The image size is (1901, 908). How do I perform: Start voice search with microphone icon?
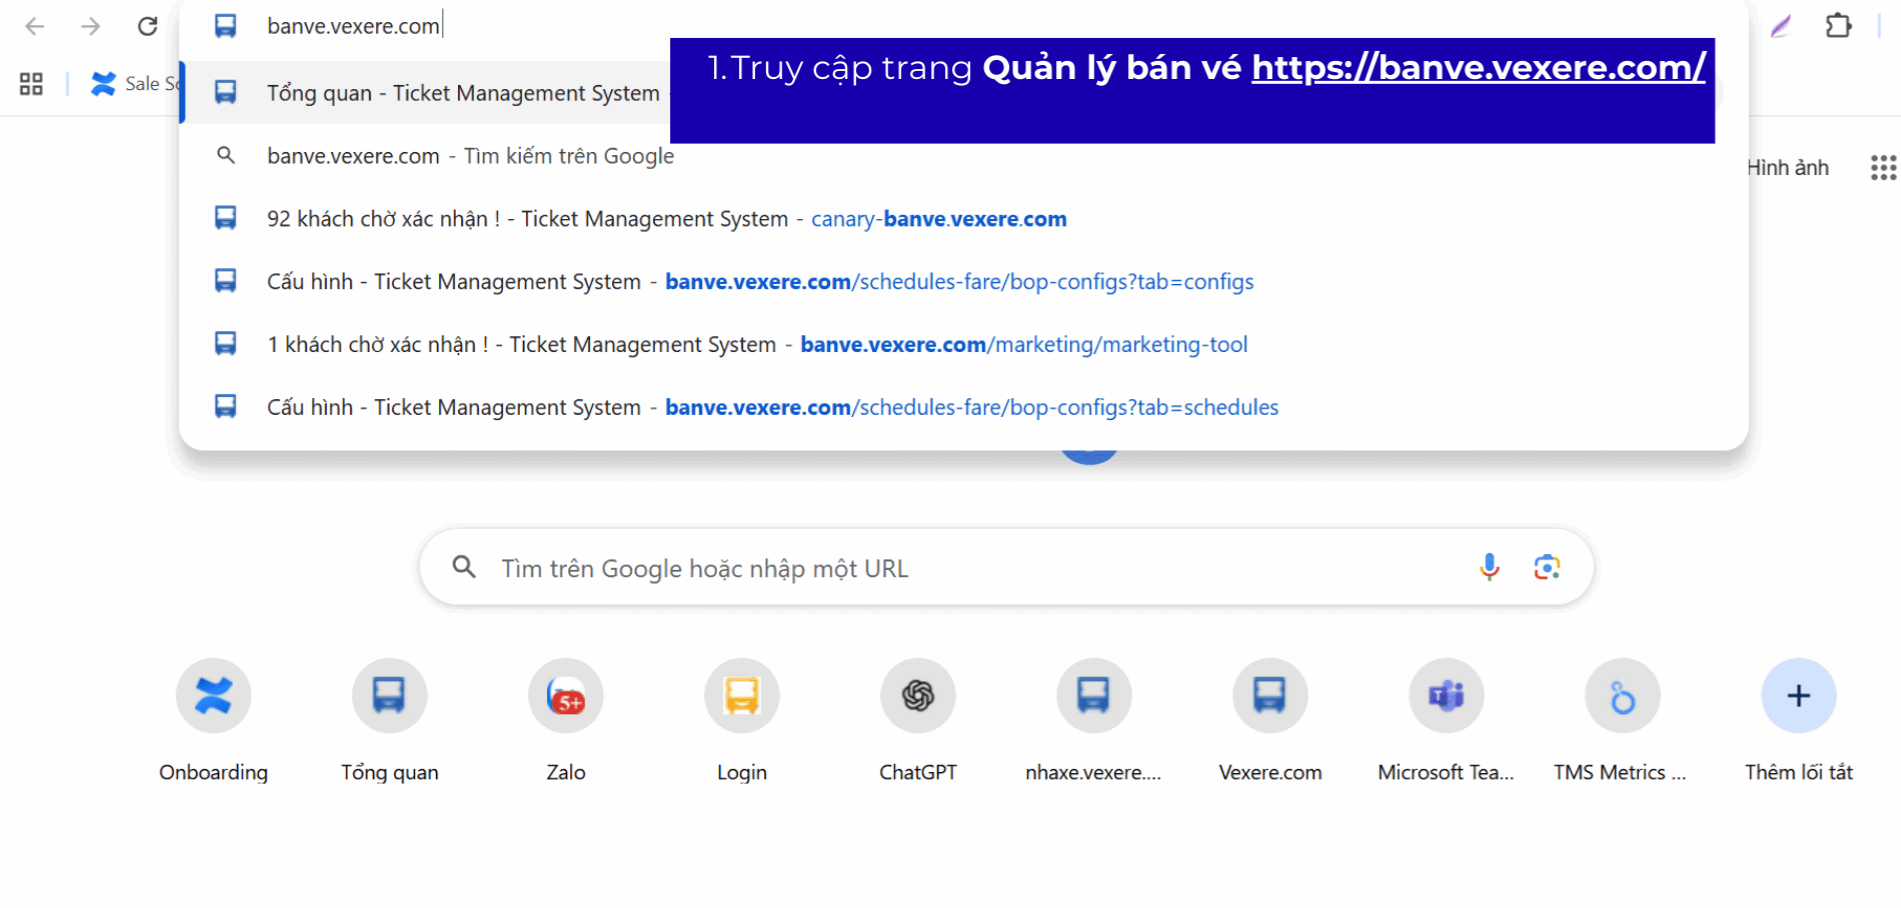coord(1489,567)
